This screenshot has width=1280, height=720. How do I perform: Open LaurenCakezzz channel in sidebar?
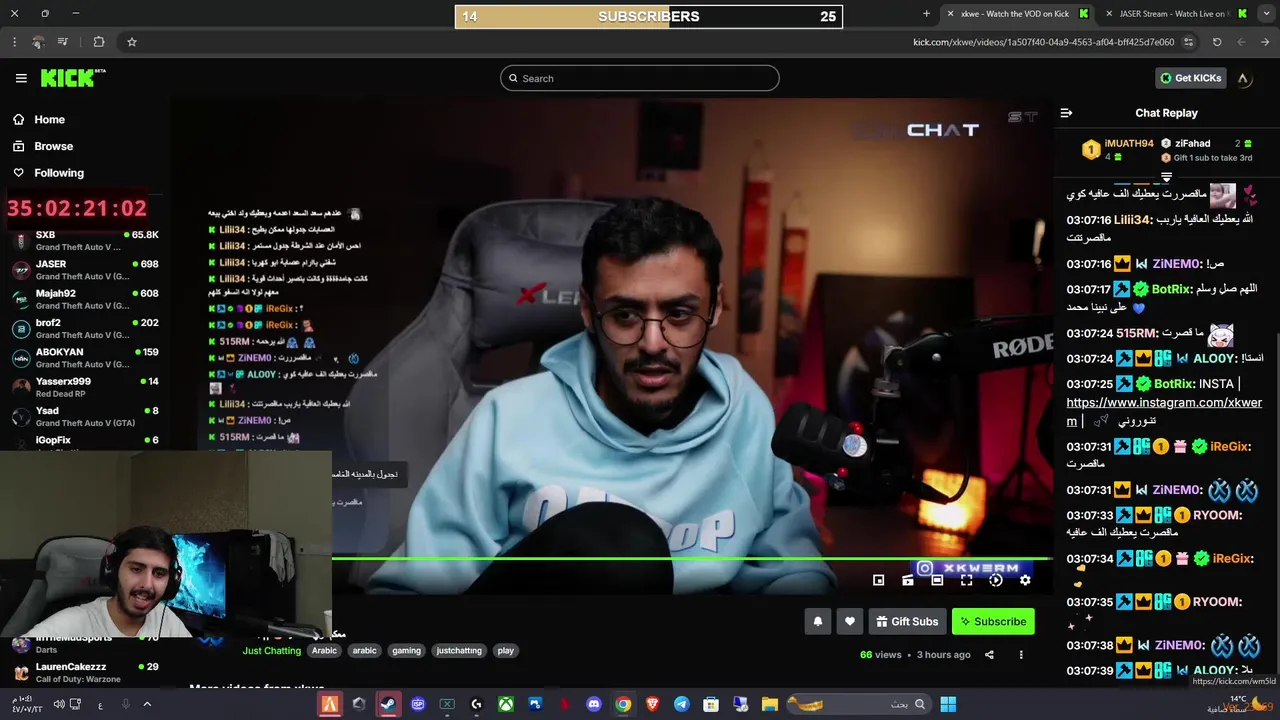click(x=85, y=672)
